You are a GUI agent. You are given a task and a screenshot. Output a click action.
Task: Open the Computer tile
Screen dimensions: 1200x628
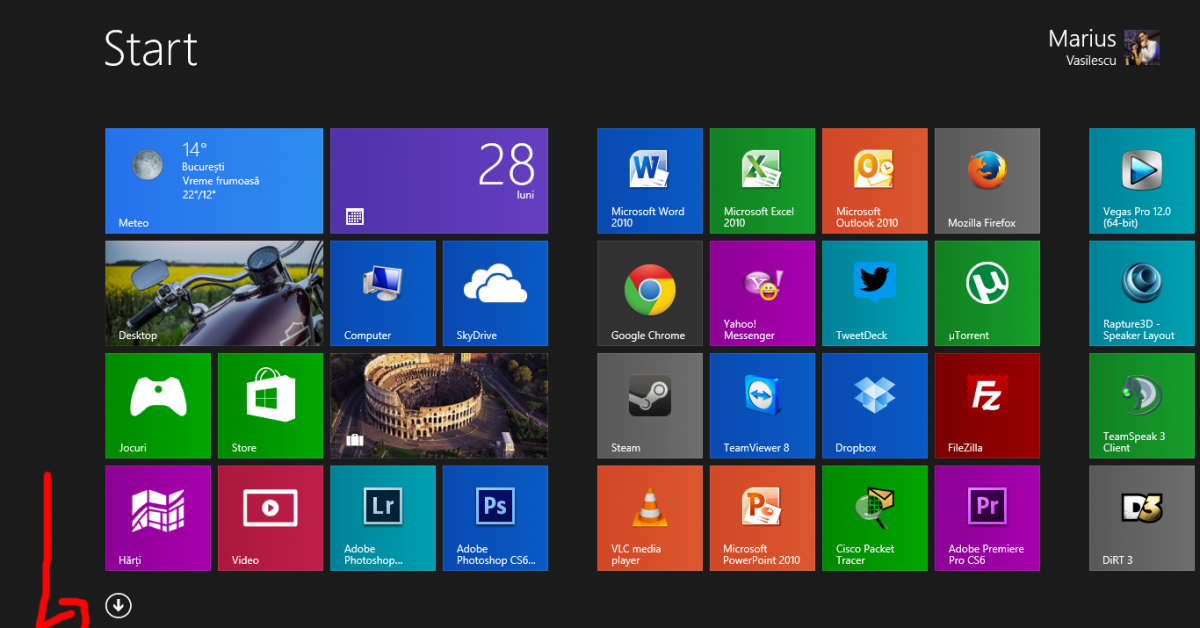point(383,293)
